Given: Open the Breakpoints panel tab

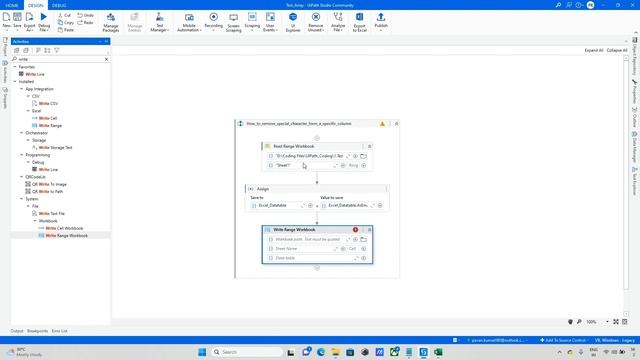Looking at the screenshot, I should [38, 331].
